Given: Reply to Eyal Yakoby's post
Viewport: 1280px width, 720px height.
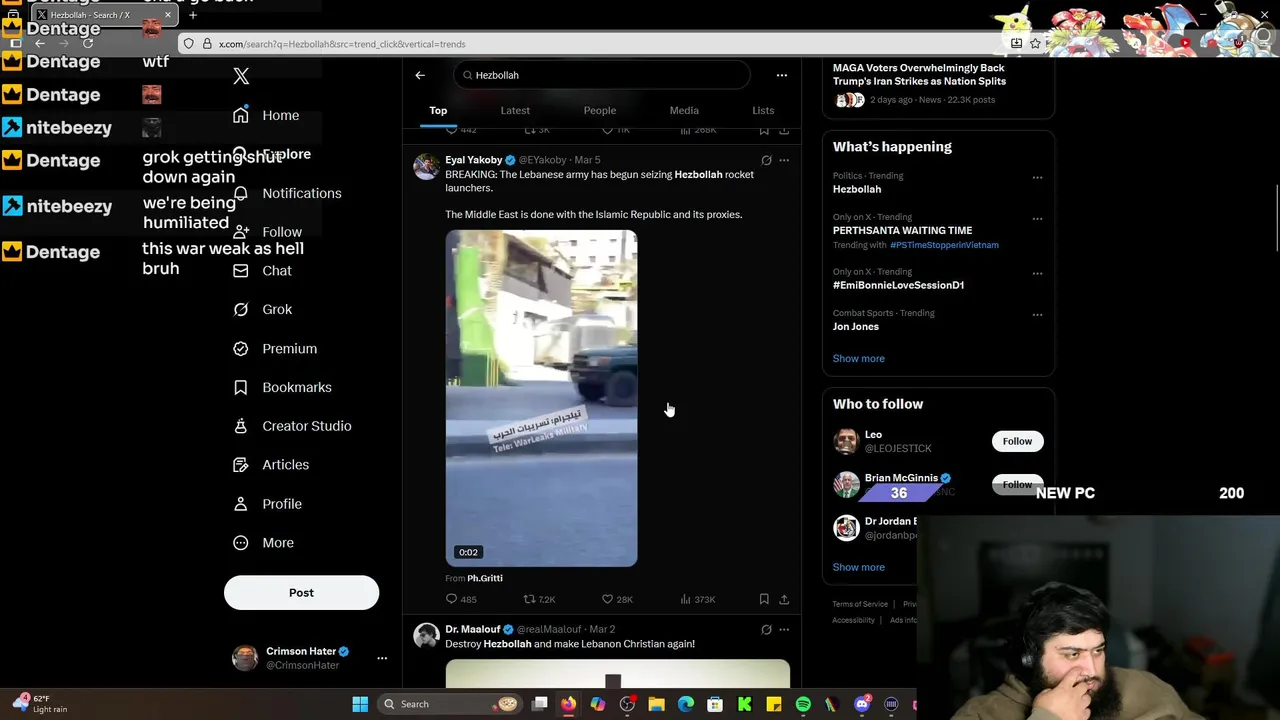Looking at the screenshot, I should (x=460, y=599).
